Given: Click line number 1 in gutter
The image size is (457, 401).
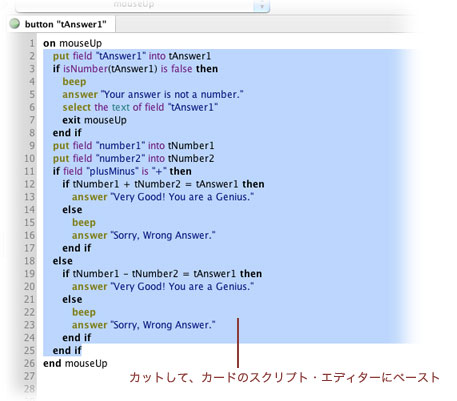Looking at the screenshot, I should [32, 43].
